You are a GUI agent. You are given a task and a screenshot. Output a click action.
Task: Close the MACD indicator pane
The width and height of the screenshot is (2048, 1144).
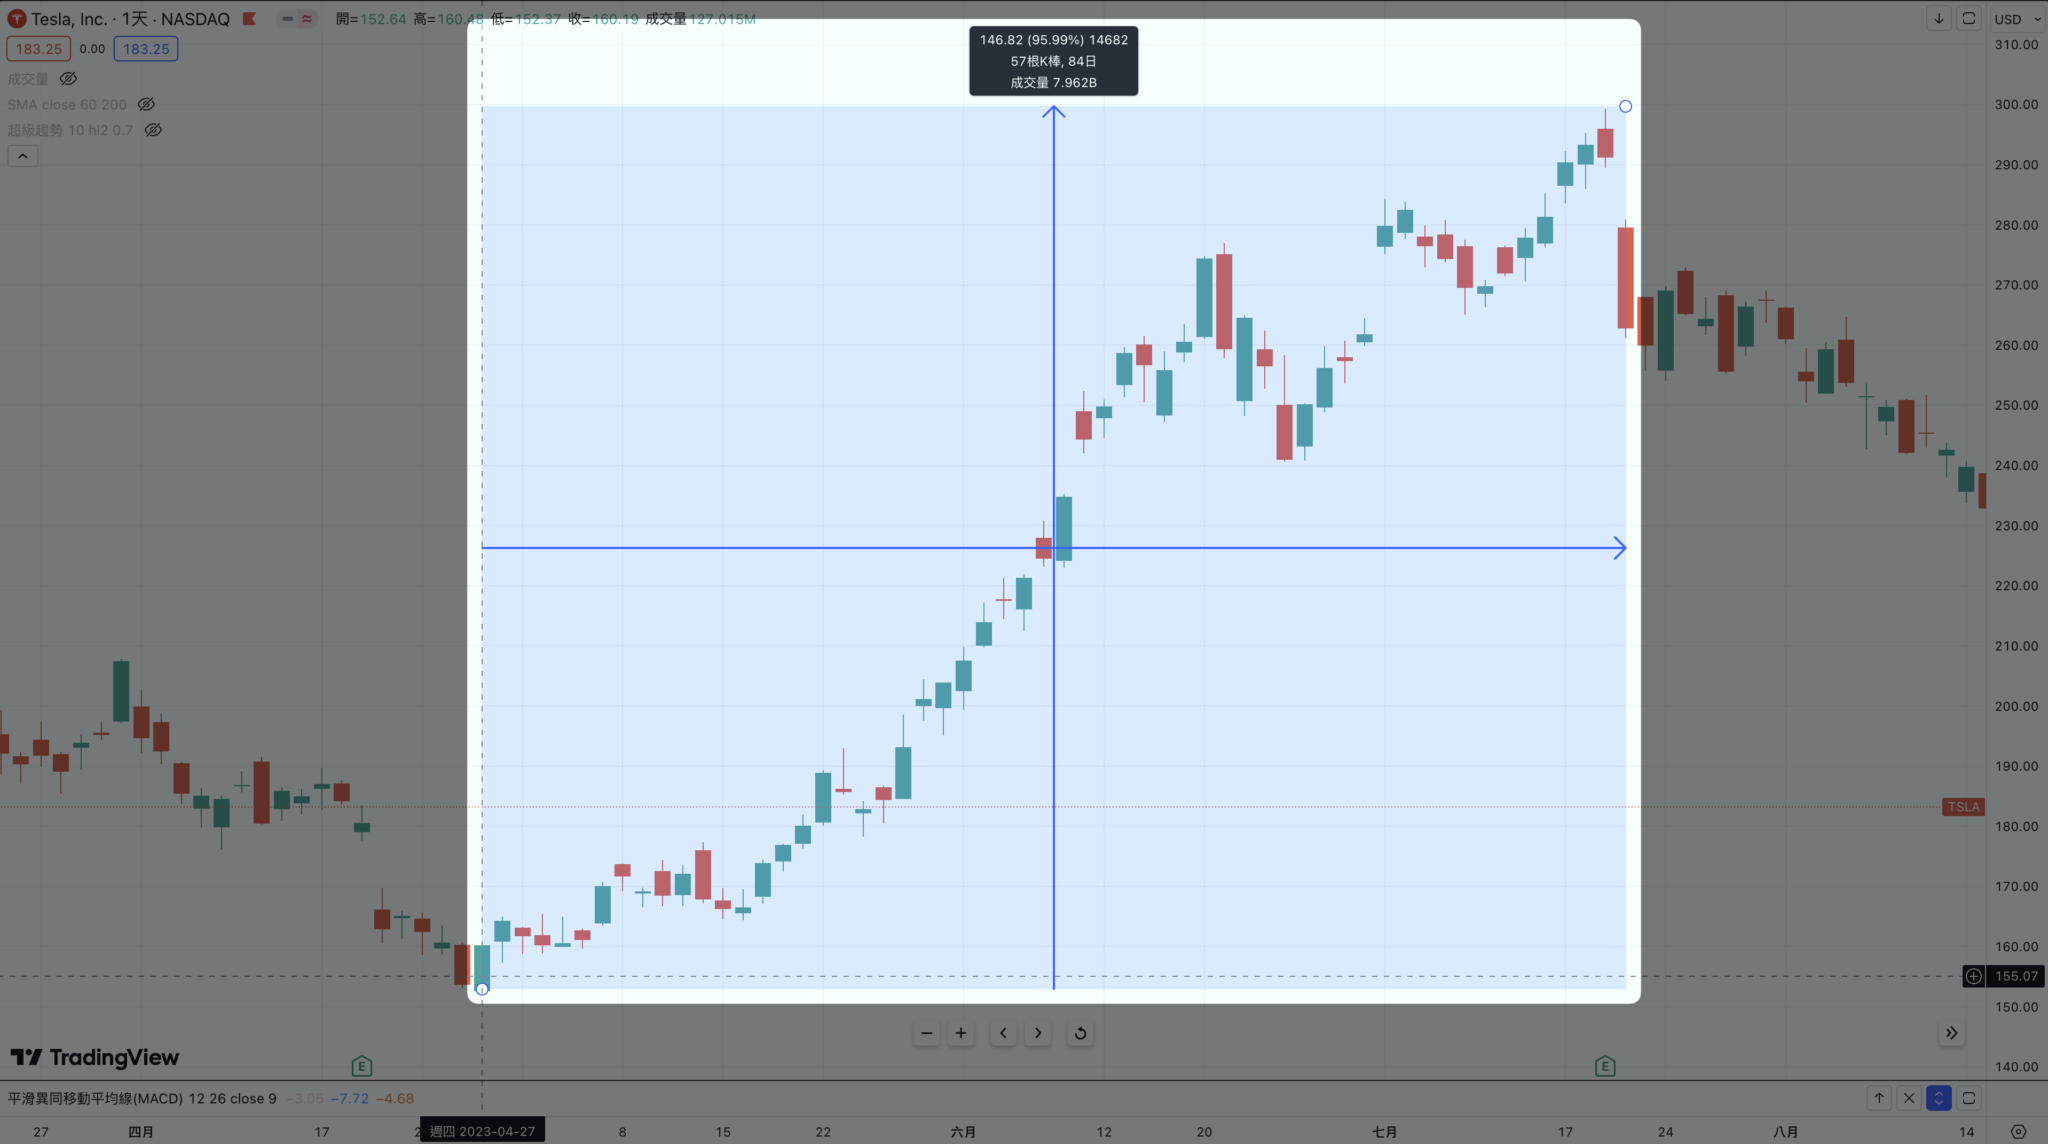(1908, 1097)
